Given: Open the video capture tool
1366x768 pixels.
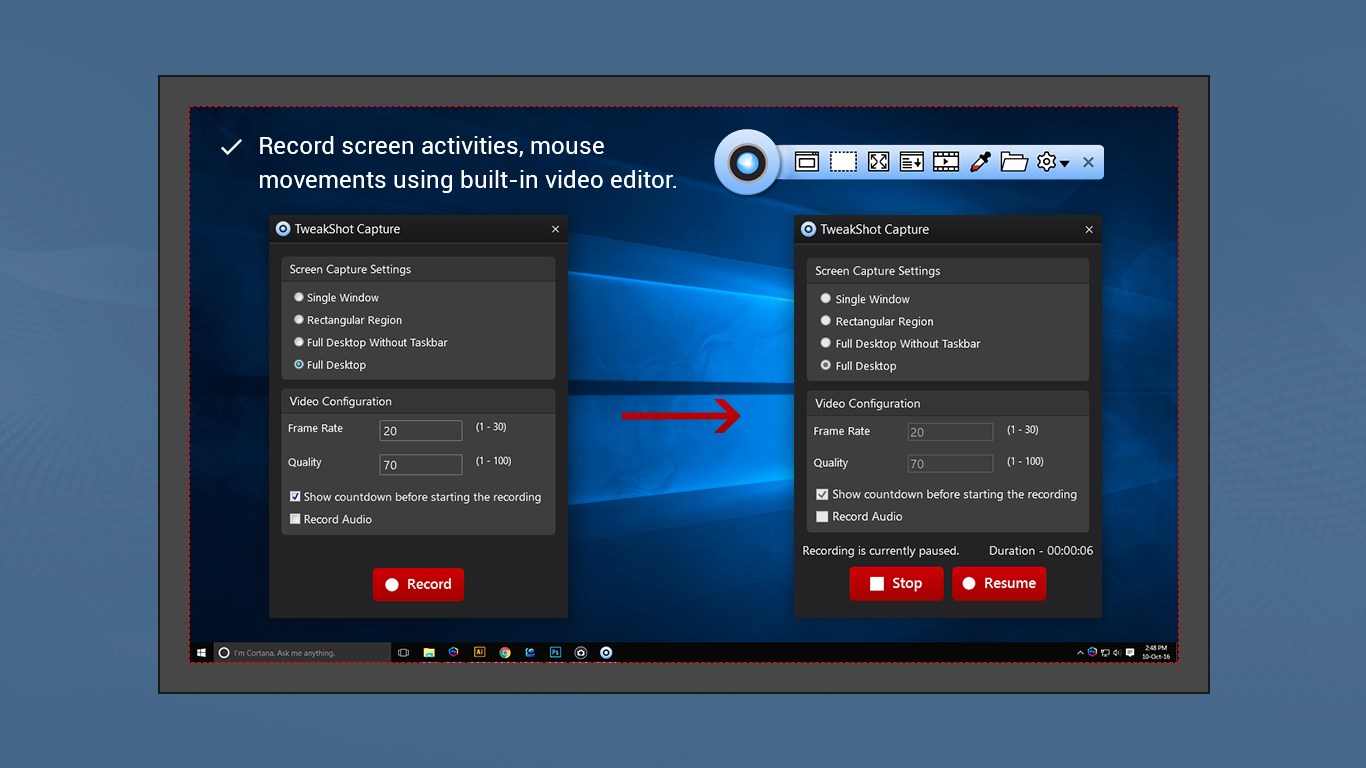Looking at the screenshot, I should [946, 161].
